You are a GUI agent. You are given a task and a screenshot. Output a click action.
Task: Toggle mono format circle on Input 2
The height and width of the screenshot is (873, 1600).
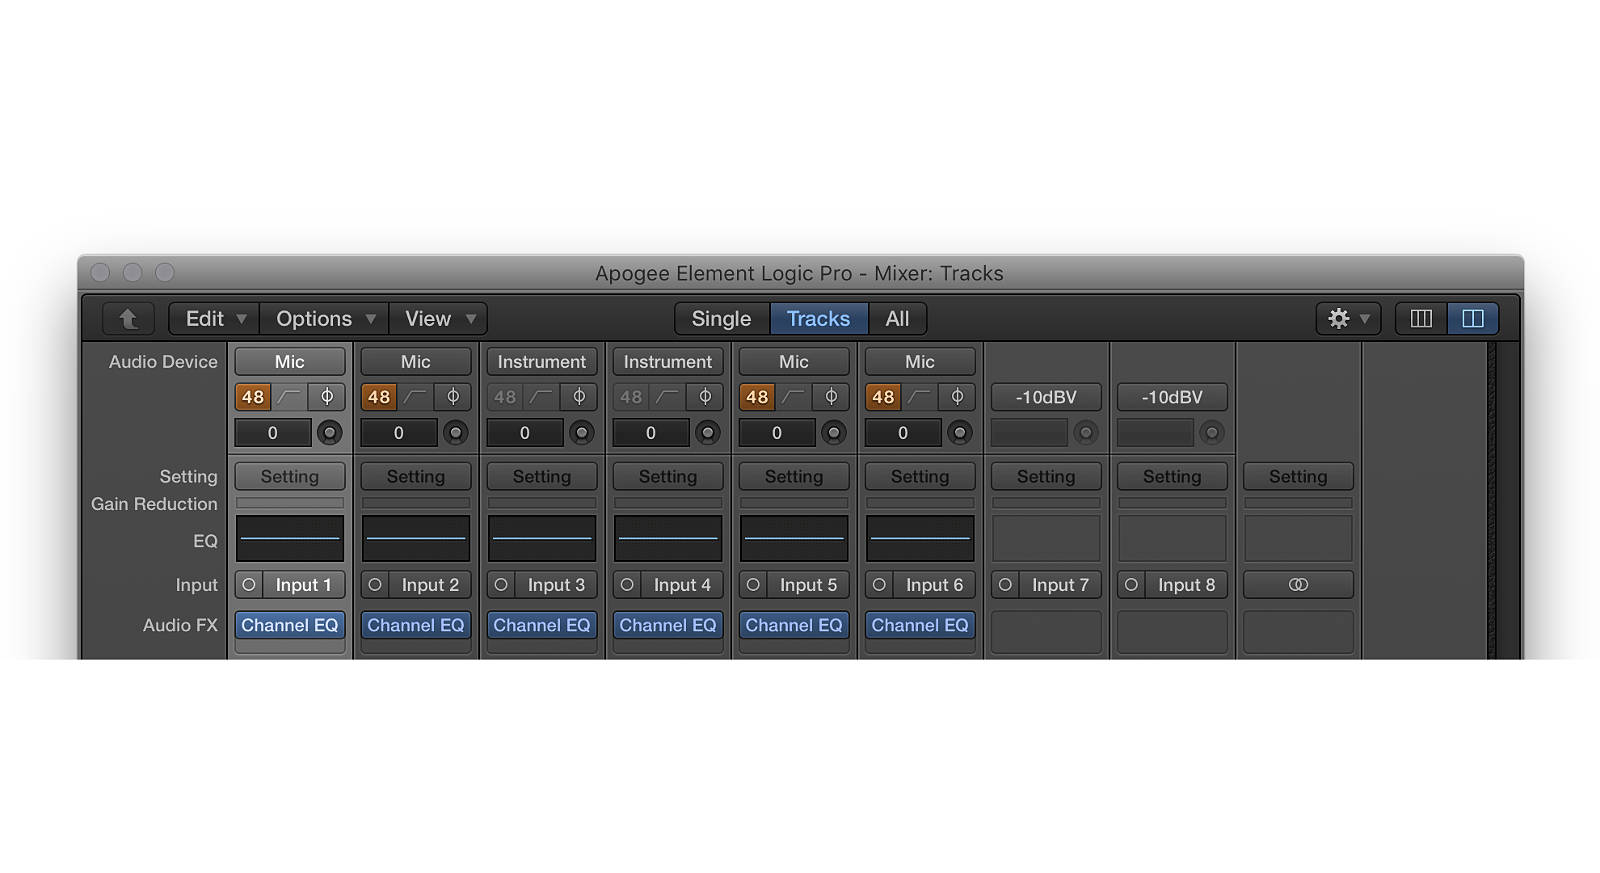(x=375, y=585)
